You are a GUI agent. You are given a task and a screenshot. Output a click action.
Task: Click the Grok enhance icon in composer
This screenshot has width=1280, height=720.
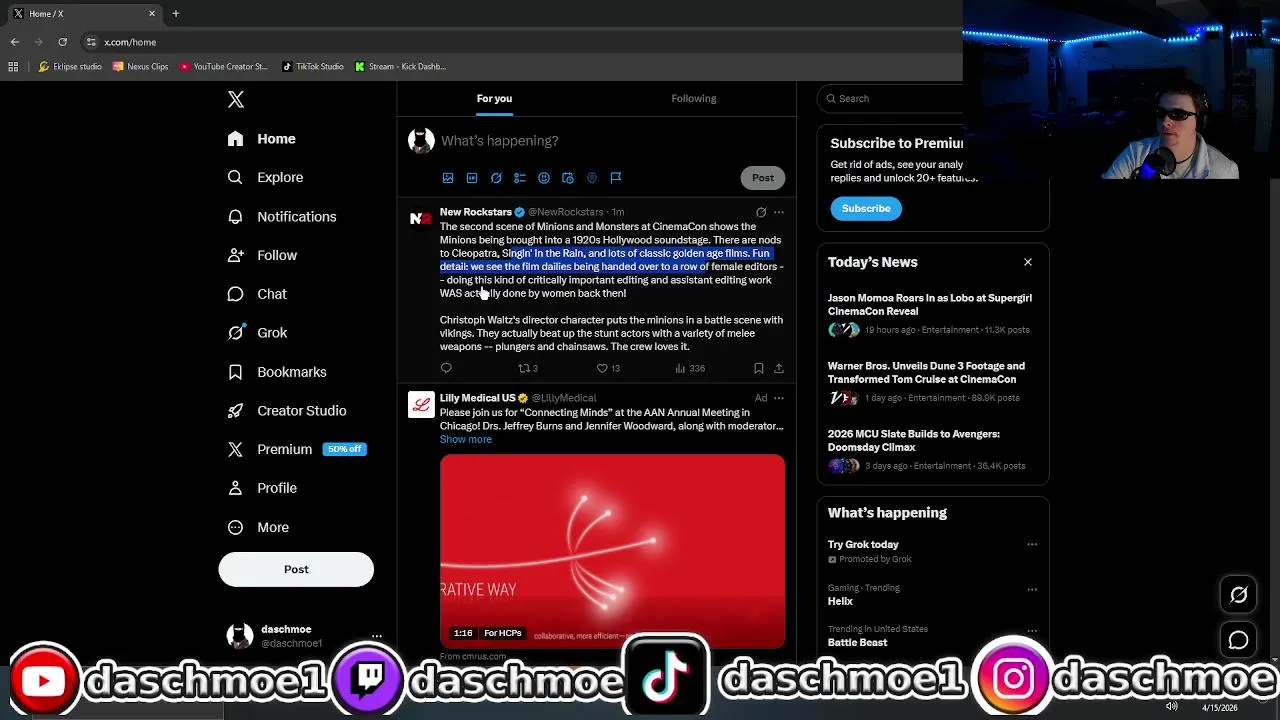click(x=496, y=178)
